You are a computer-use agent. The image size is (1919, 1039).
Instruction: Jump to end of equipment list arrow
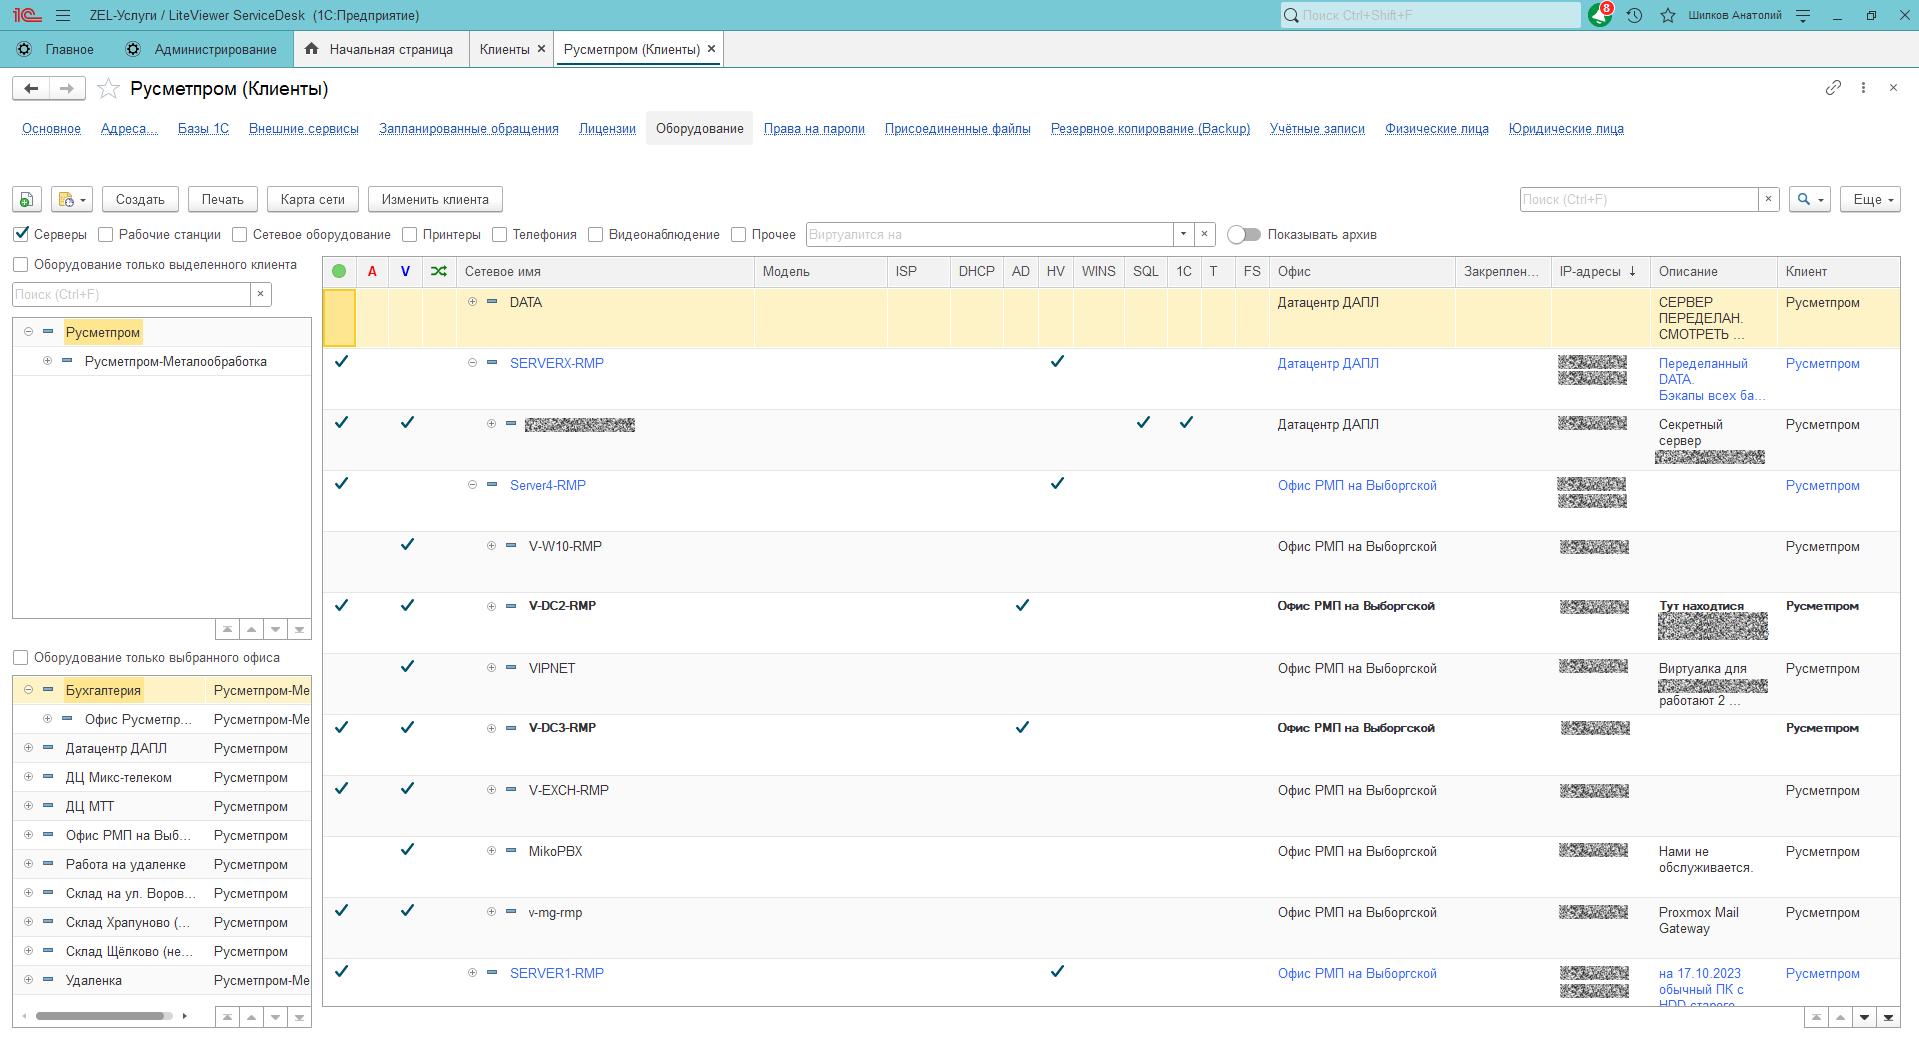point(1888,1017)
